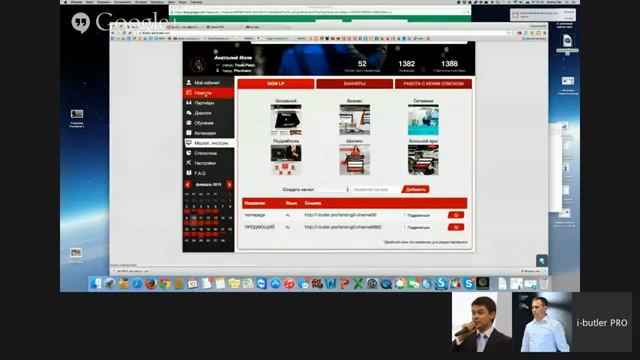640x360 pixels.
Task: Click red delete button in ПРОДАЮЩИЙ row
Action: 456,227
